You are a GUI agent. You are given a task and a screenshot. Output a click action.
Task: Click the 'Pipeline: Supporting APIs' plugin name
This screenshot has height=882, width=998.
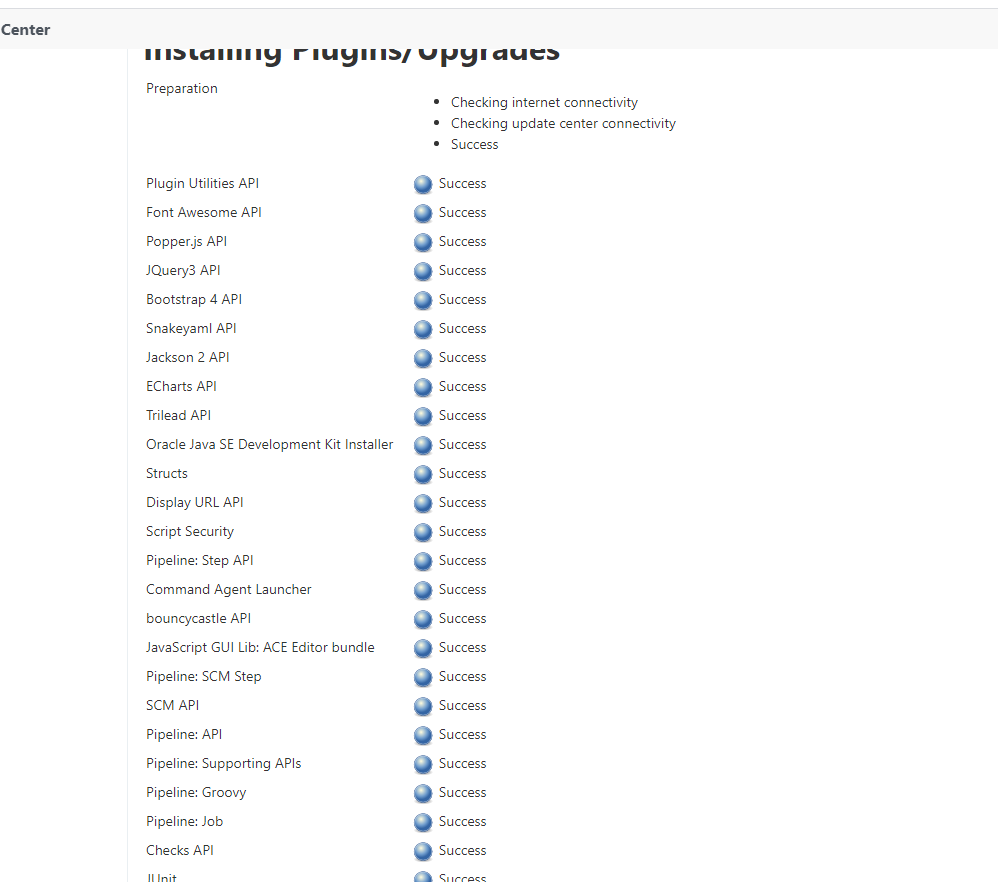point(223,763)
